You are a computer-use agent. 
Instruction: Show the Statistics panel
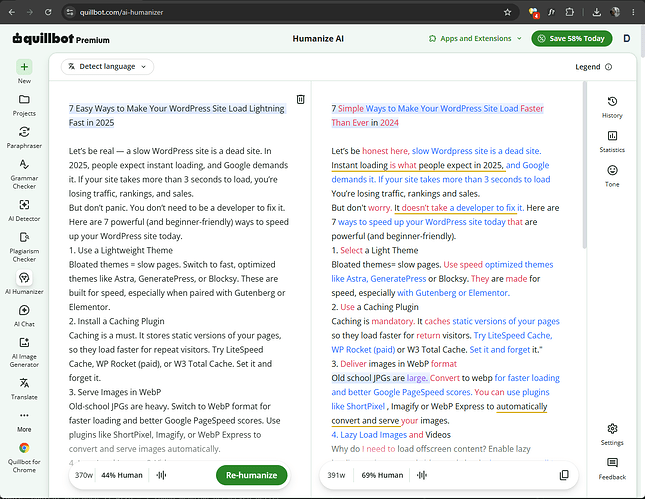coord(612,142)
